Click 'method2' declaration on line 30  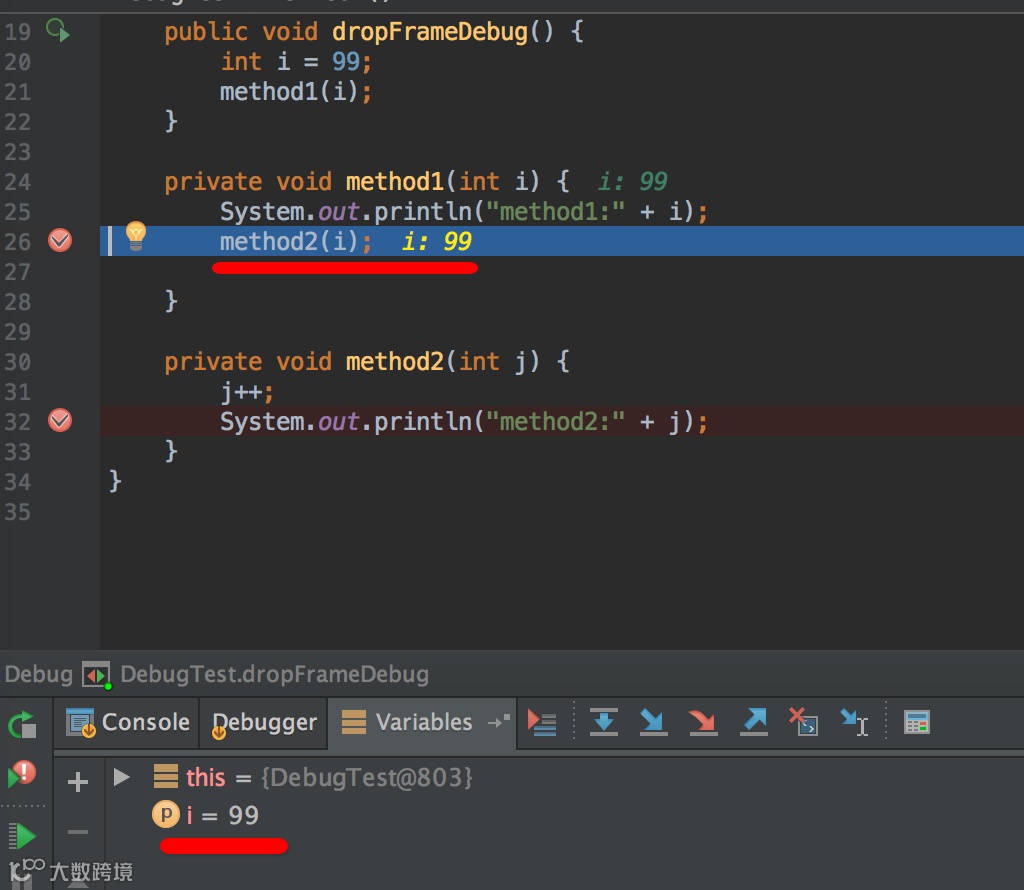click(394, 362)
